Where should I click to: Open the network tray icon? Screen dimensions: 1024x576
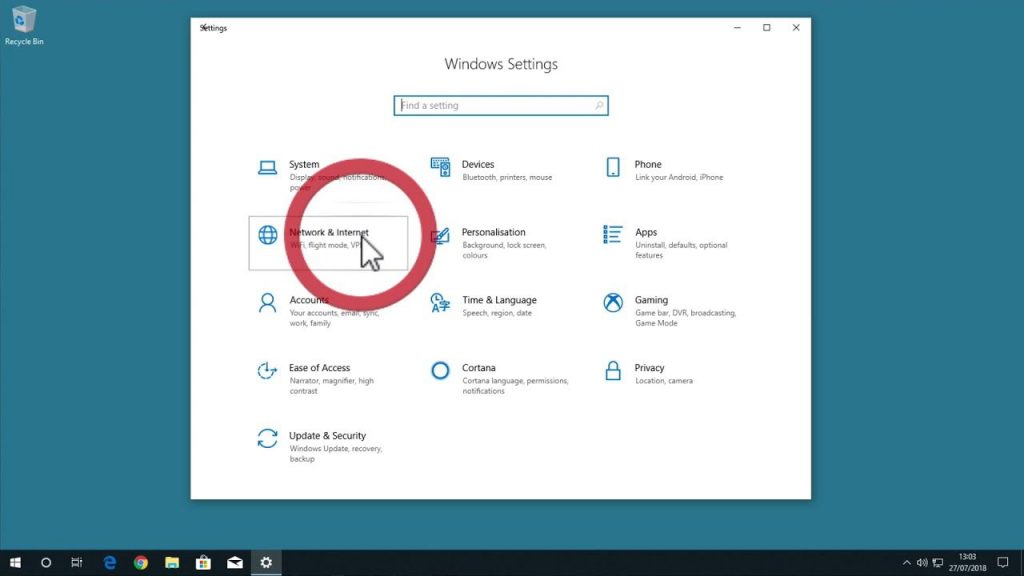click(x=938, y=562)
